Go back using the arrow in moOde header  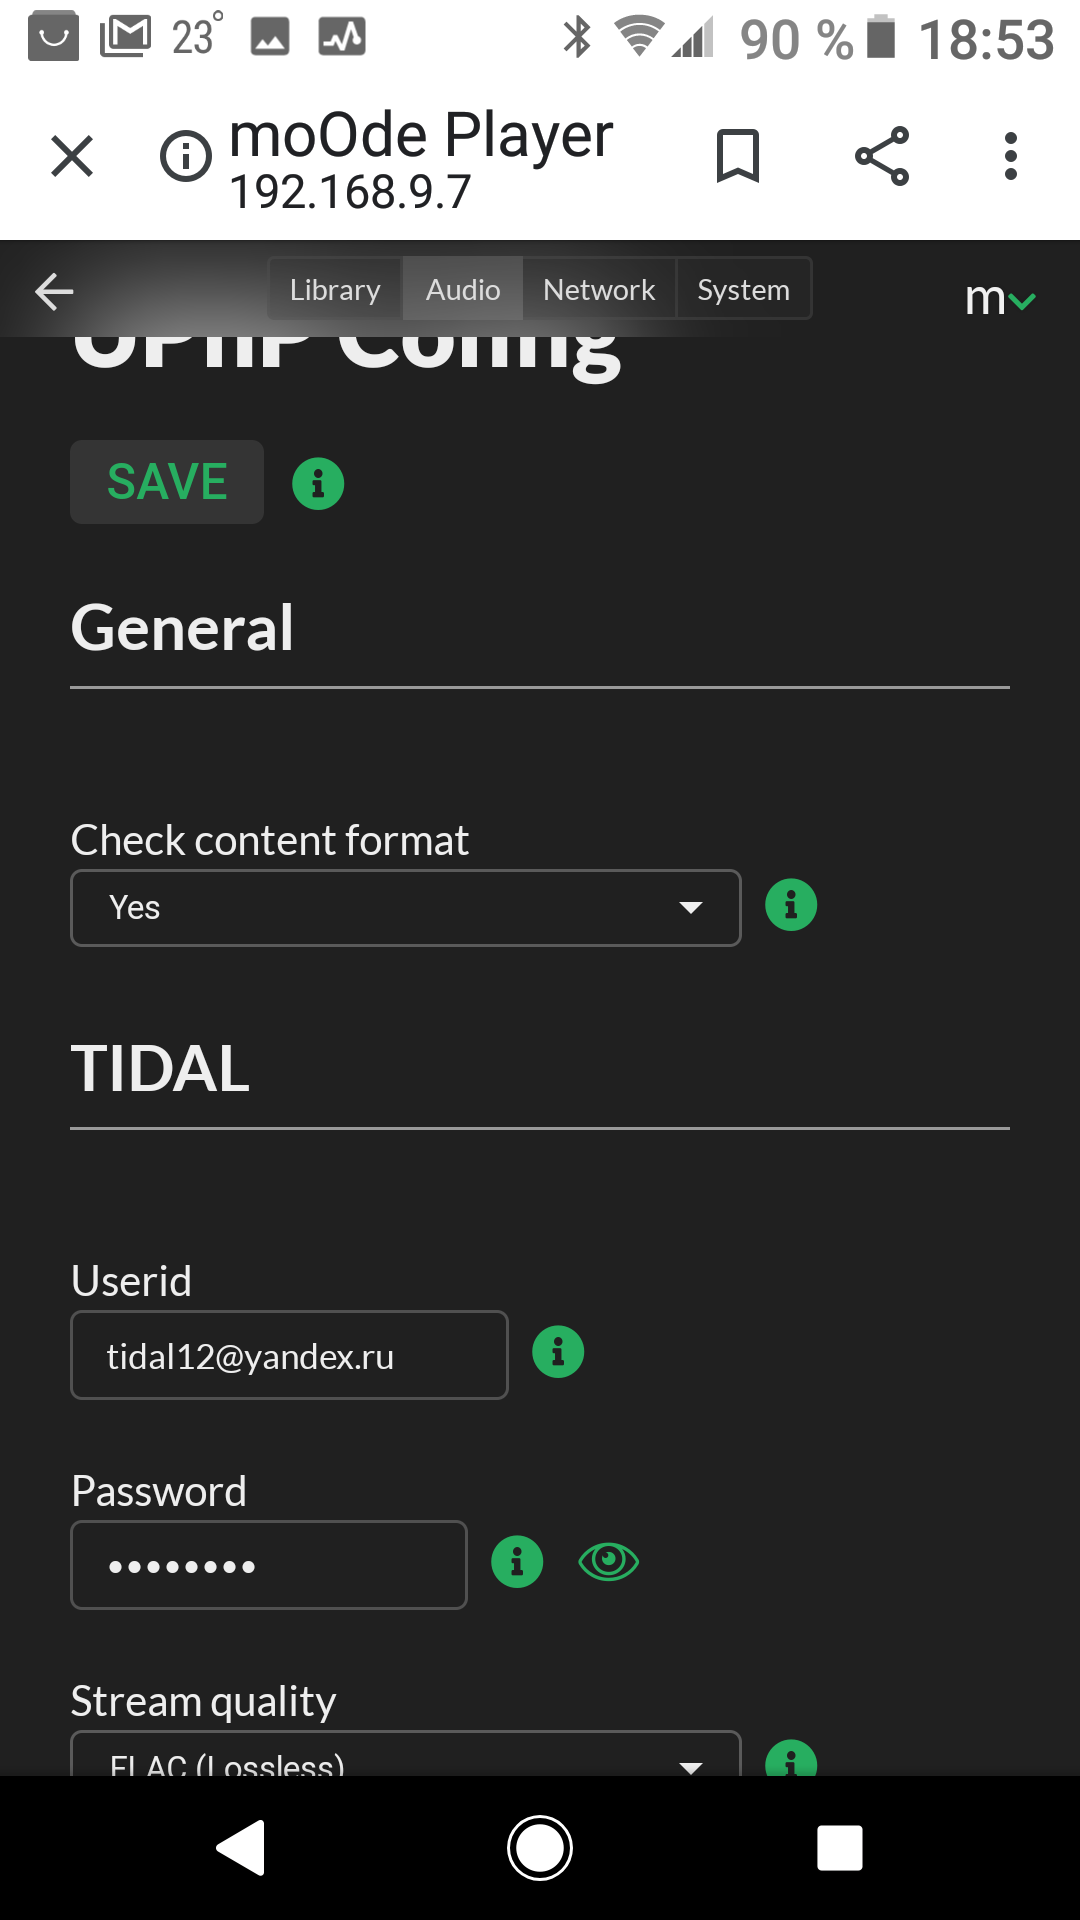[x=54, y=291]
